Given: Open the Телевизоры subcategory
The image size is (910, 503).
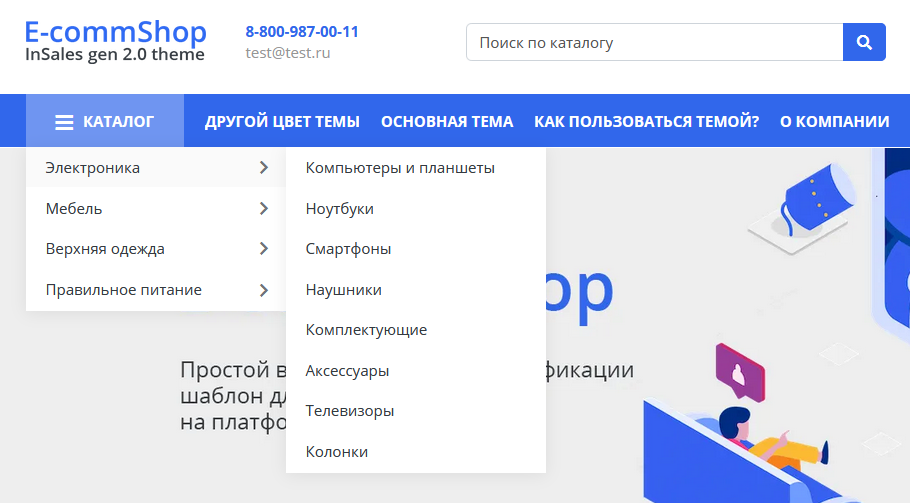Looking at the screenshot, I should pos(349,411).
